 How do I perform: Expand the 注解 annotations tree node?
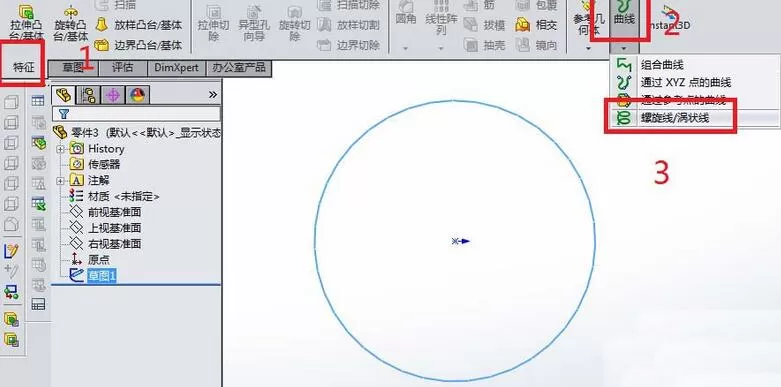(61, 180)
